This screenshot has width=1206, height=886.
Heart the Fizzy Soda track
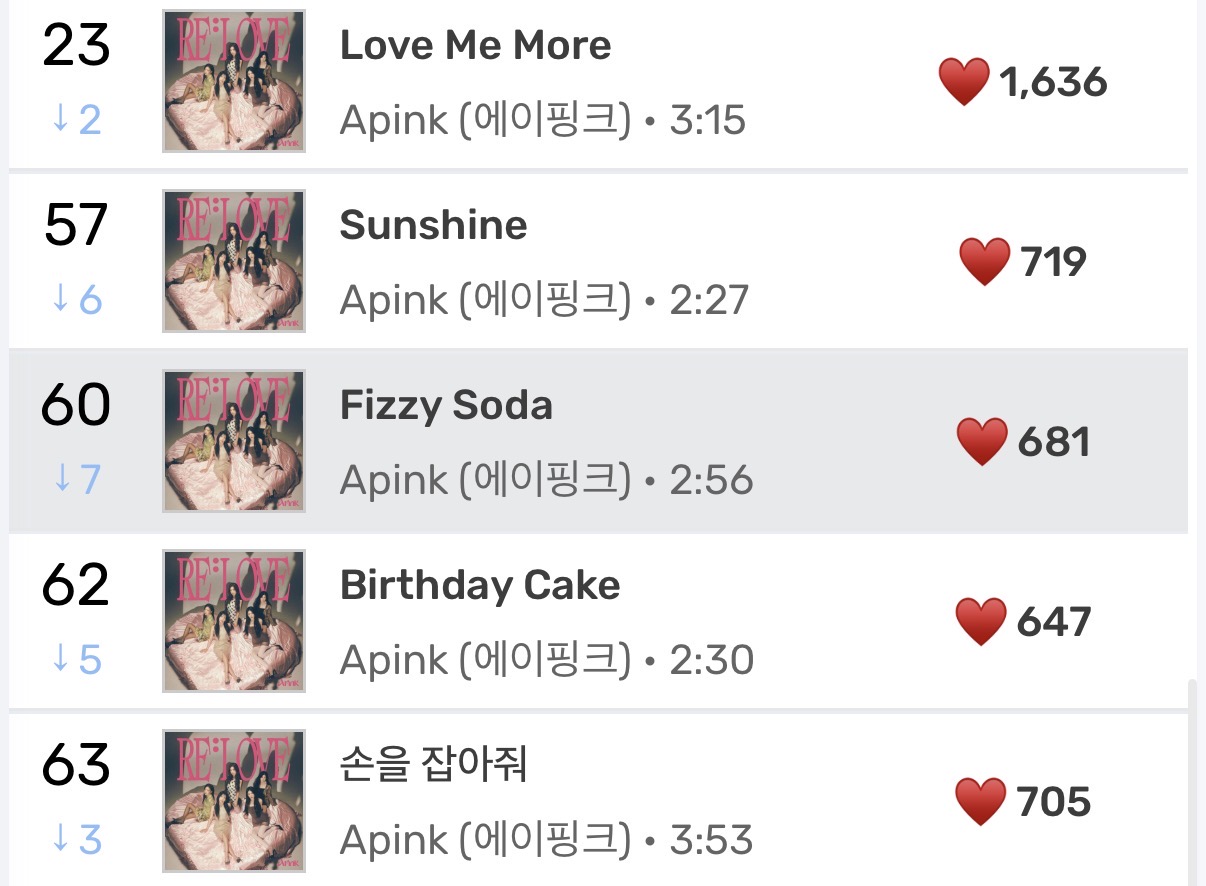tap(981, 442)
